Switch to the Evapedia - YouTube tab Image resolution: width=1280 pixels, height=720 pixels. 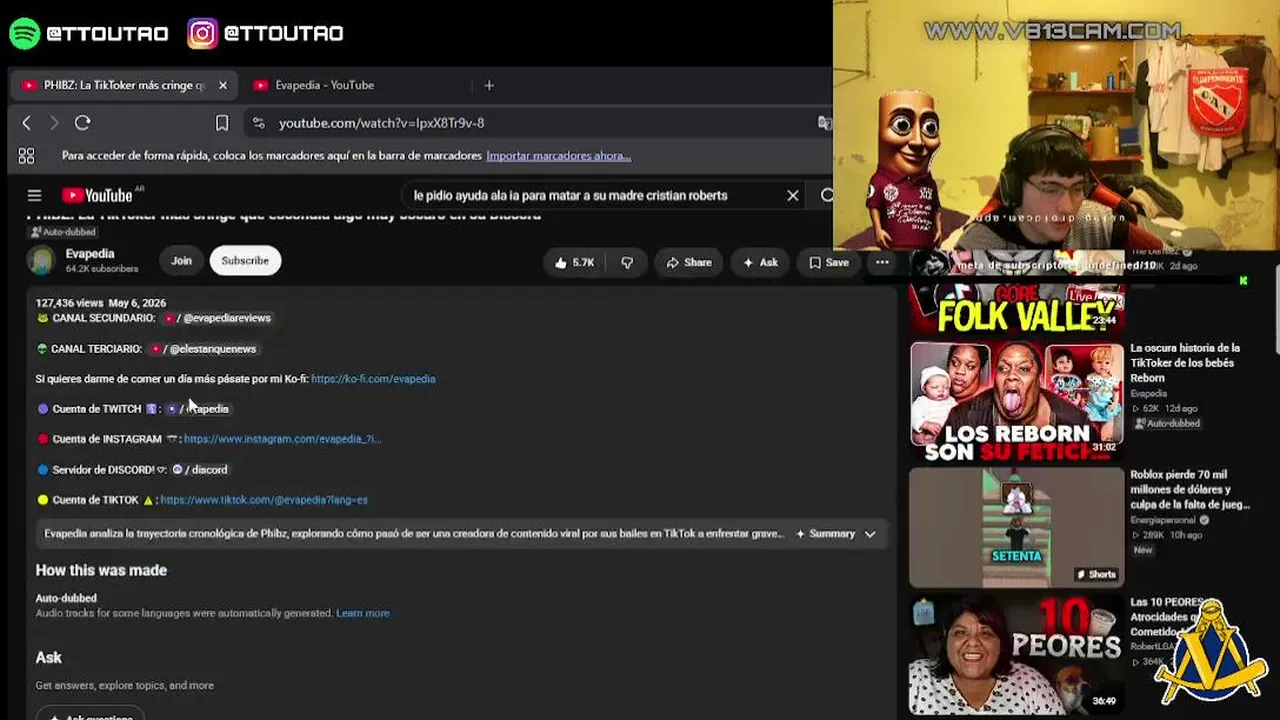tap(325, 86)
